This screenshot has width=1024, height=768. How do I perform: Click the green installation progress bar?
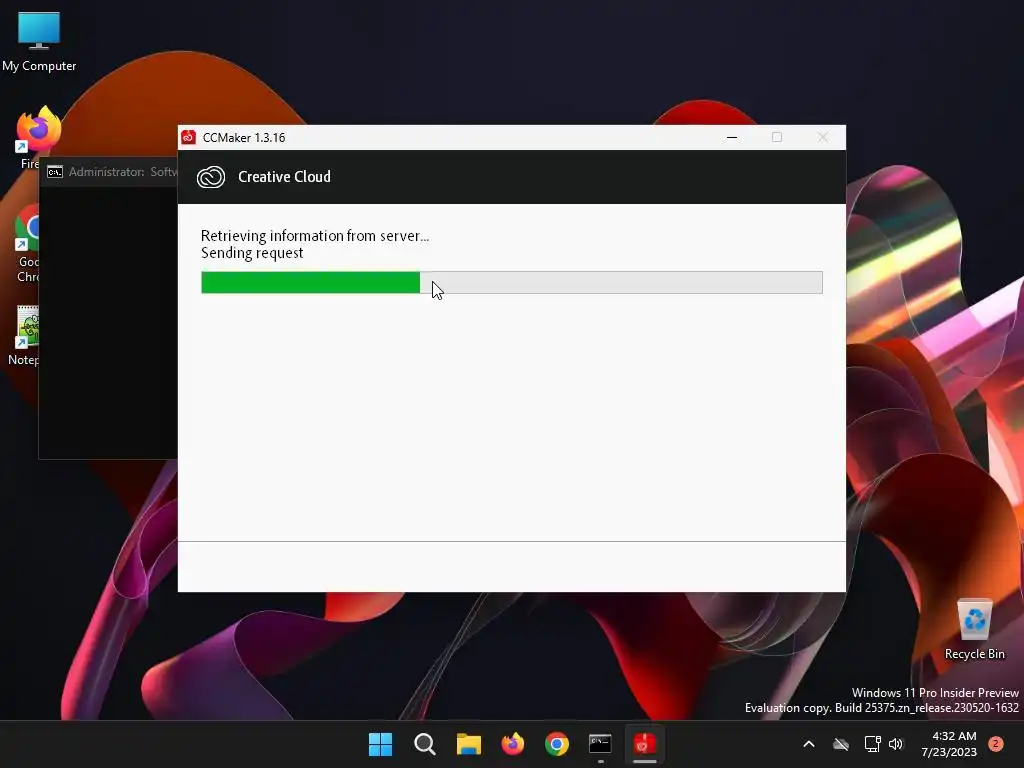511,282
